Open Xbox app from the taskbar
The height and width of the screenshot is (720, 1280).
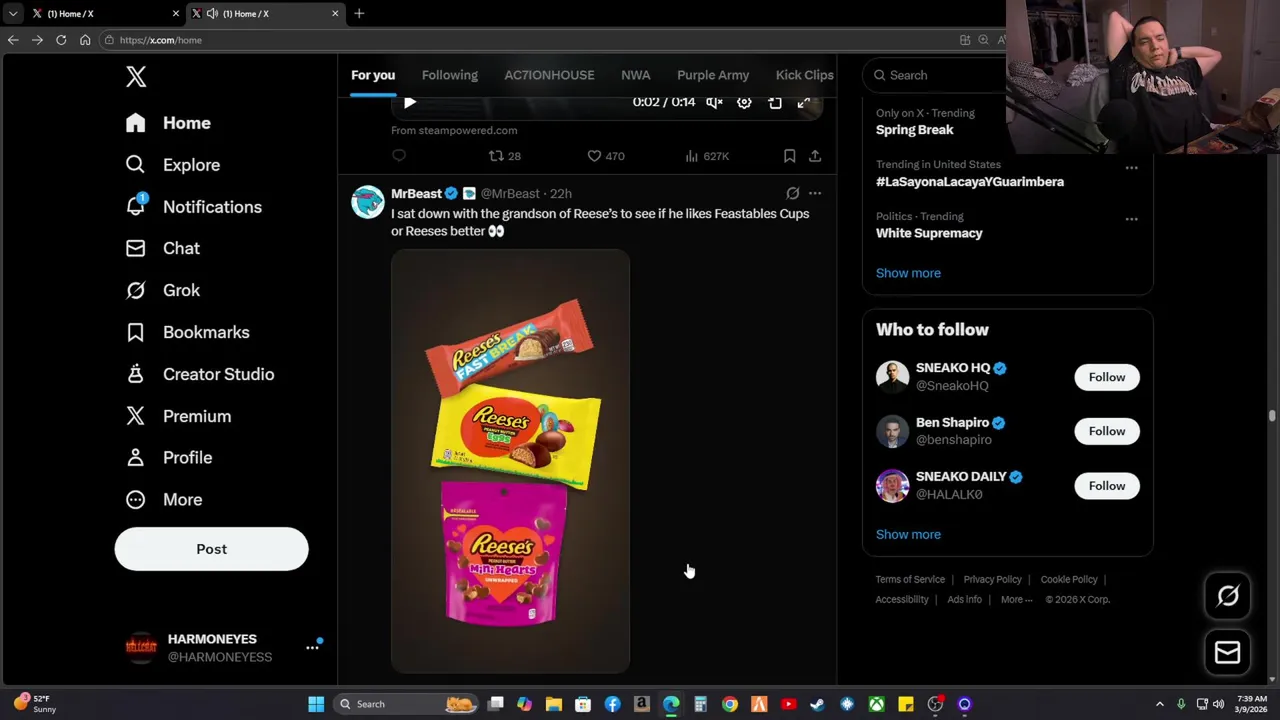pos(876,704)
